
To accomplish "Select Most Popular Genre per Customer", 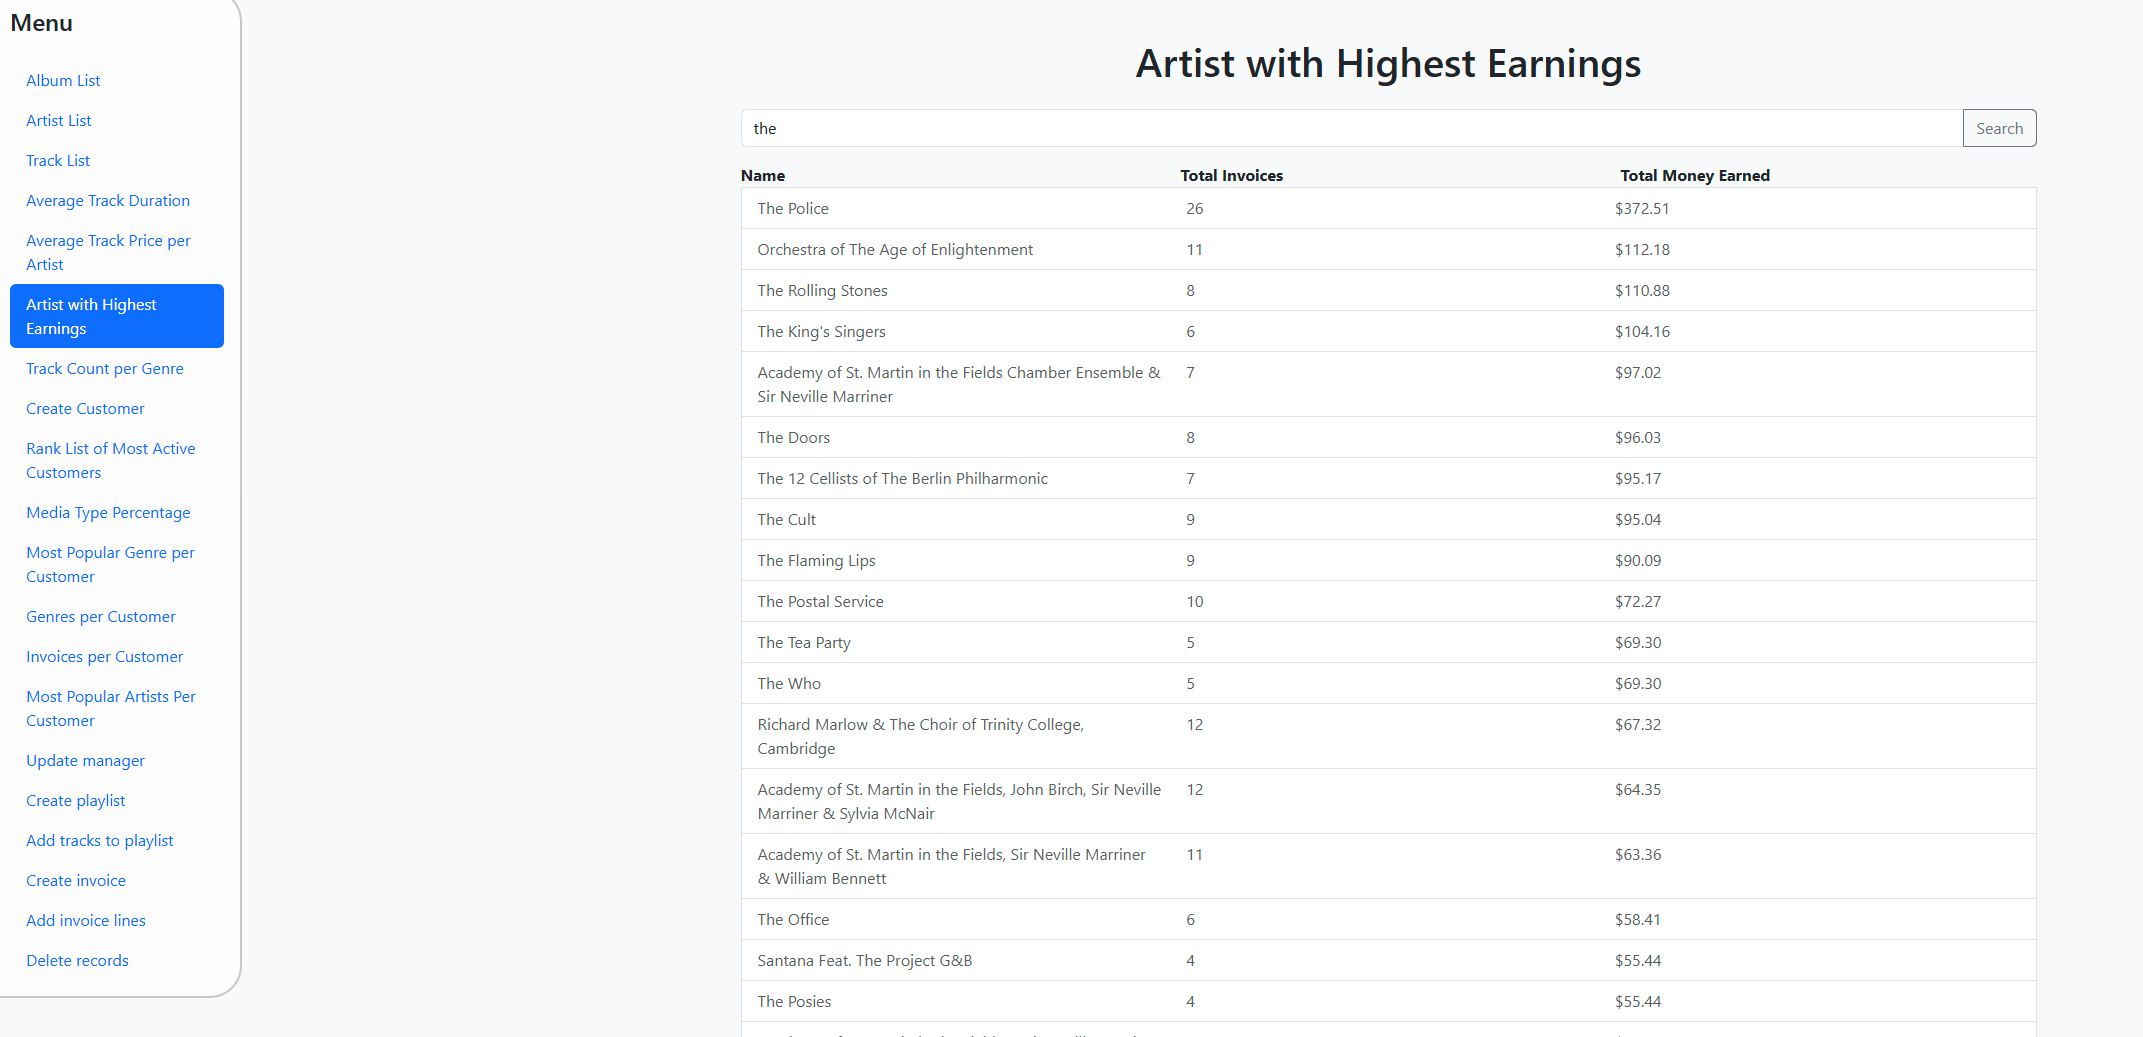I will (x=110, y=564).
